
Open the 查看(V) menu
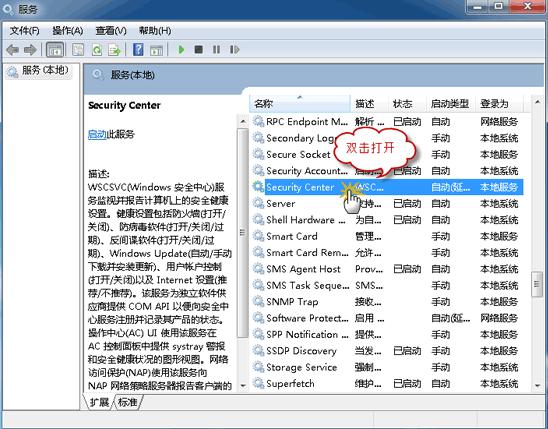pos(111,31)
